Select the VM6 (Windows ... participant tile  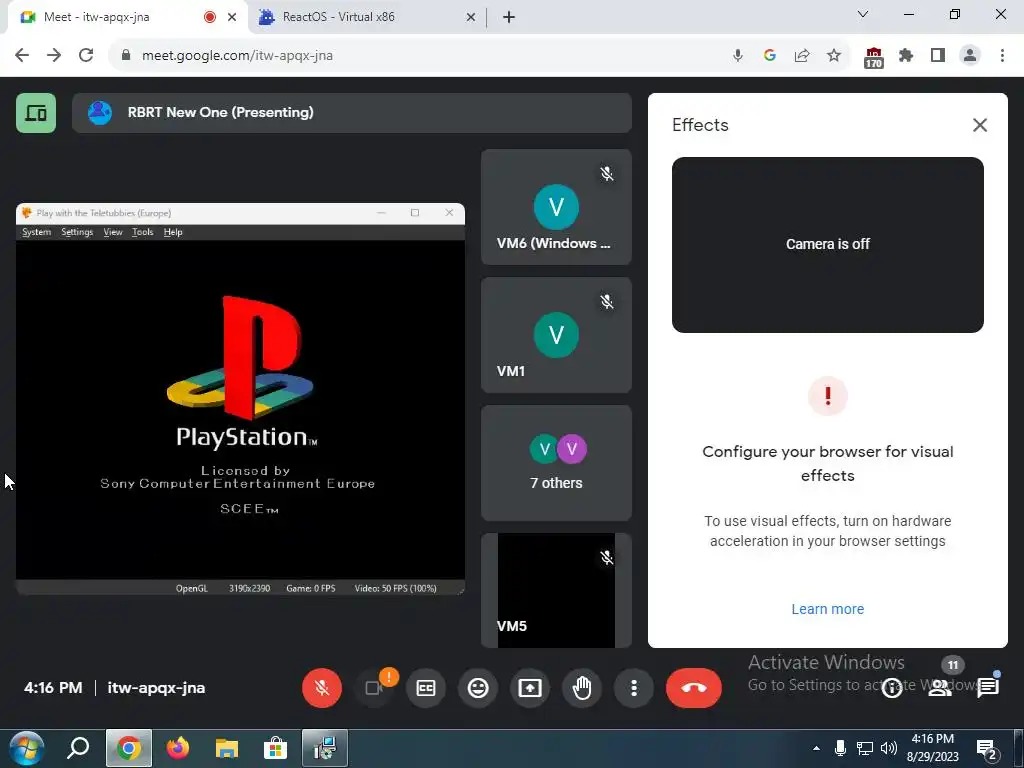pos(556,207)
